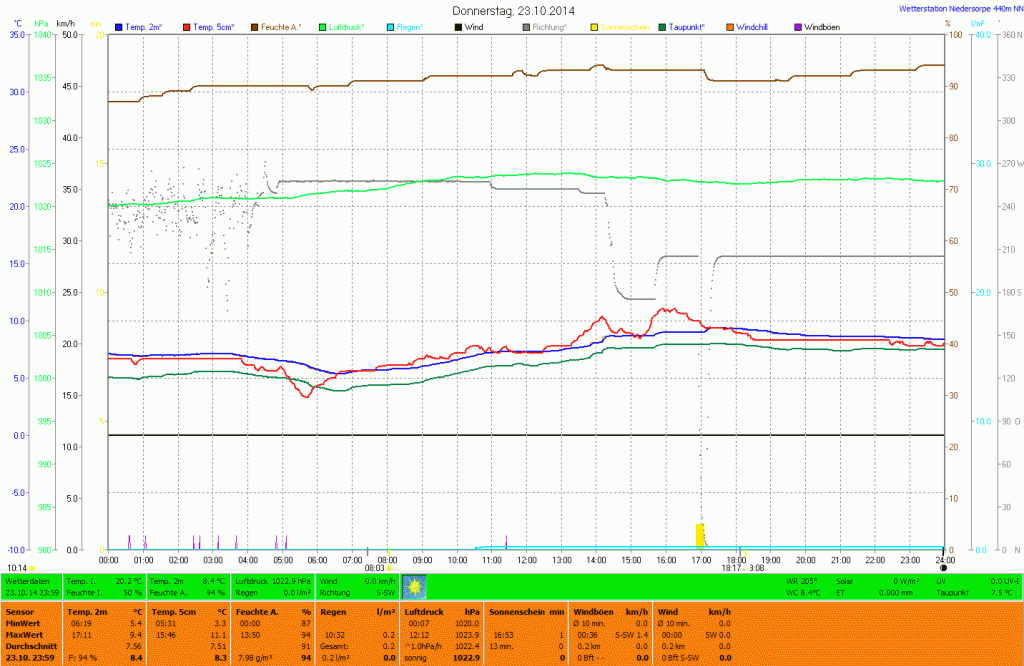The width and height of the screenshot is (1024, 666).
Task: Click the yellow Sonnenschein legend marker
Action: point(594,26)
